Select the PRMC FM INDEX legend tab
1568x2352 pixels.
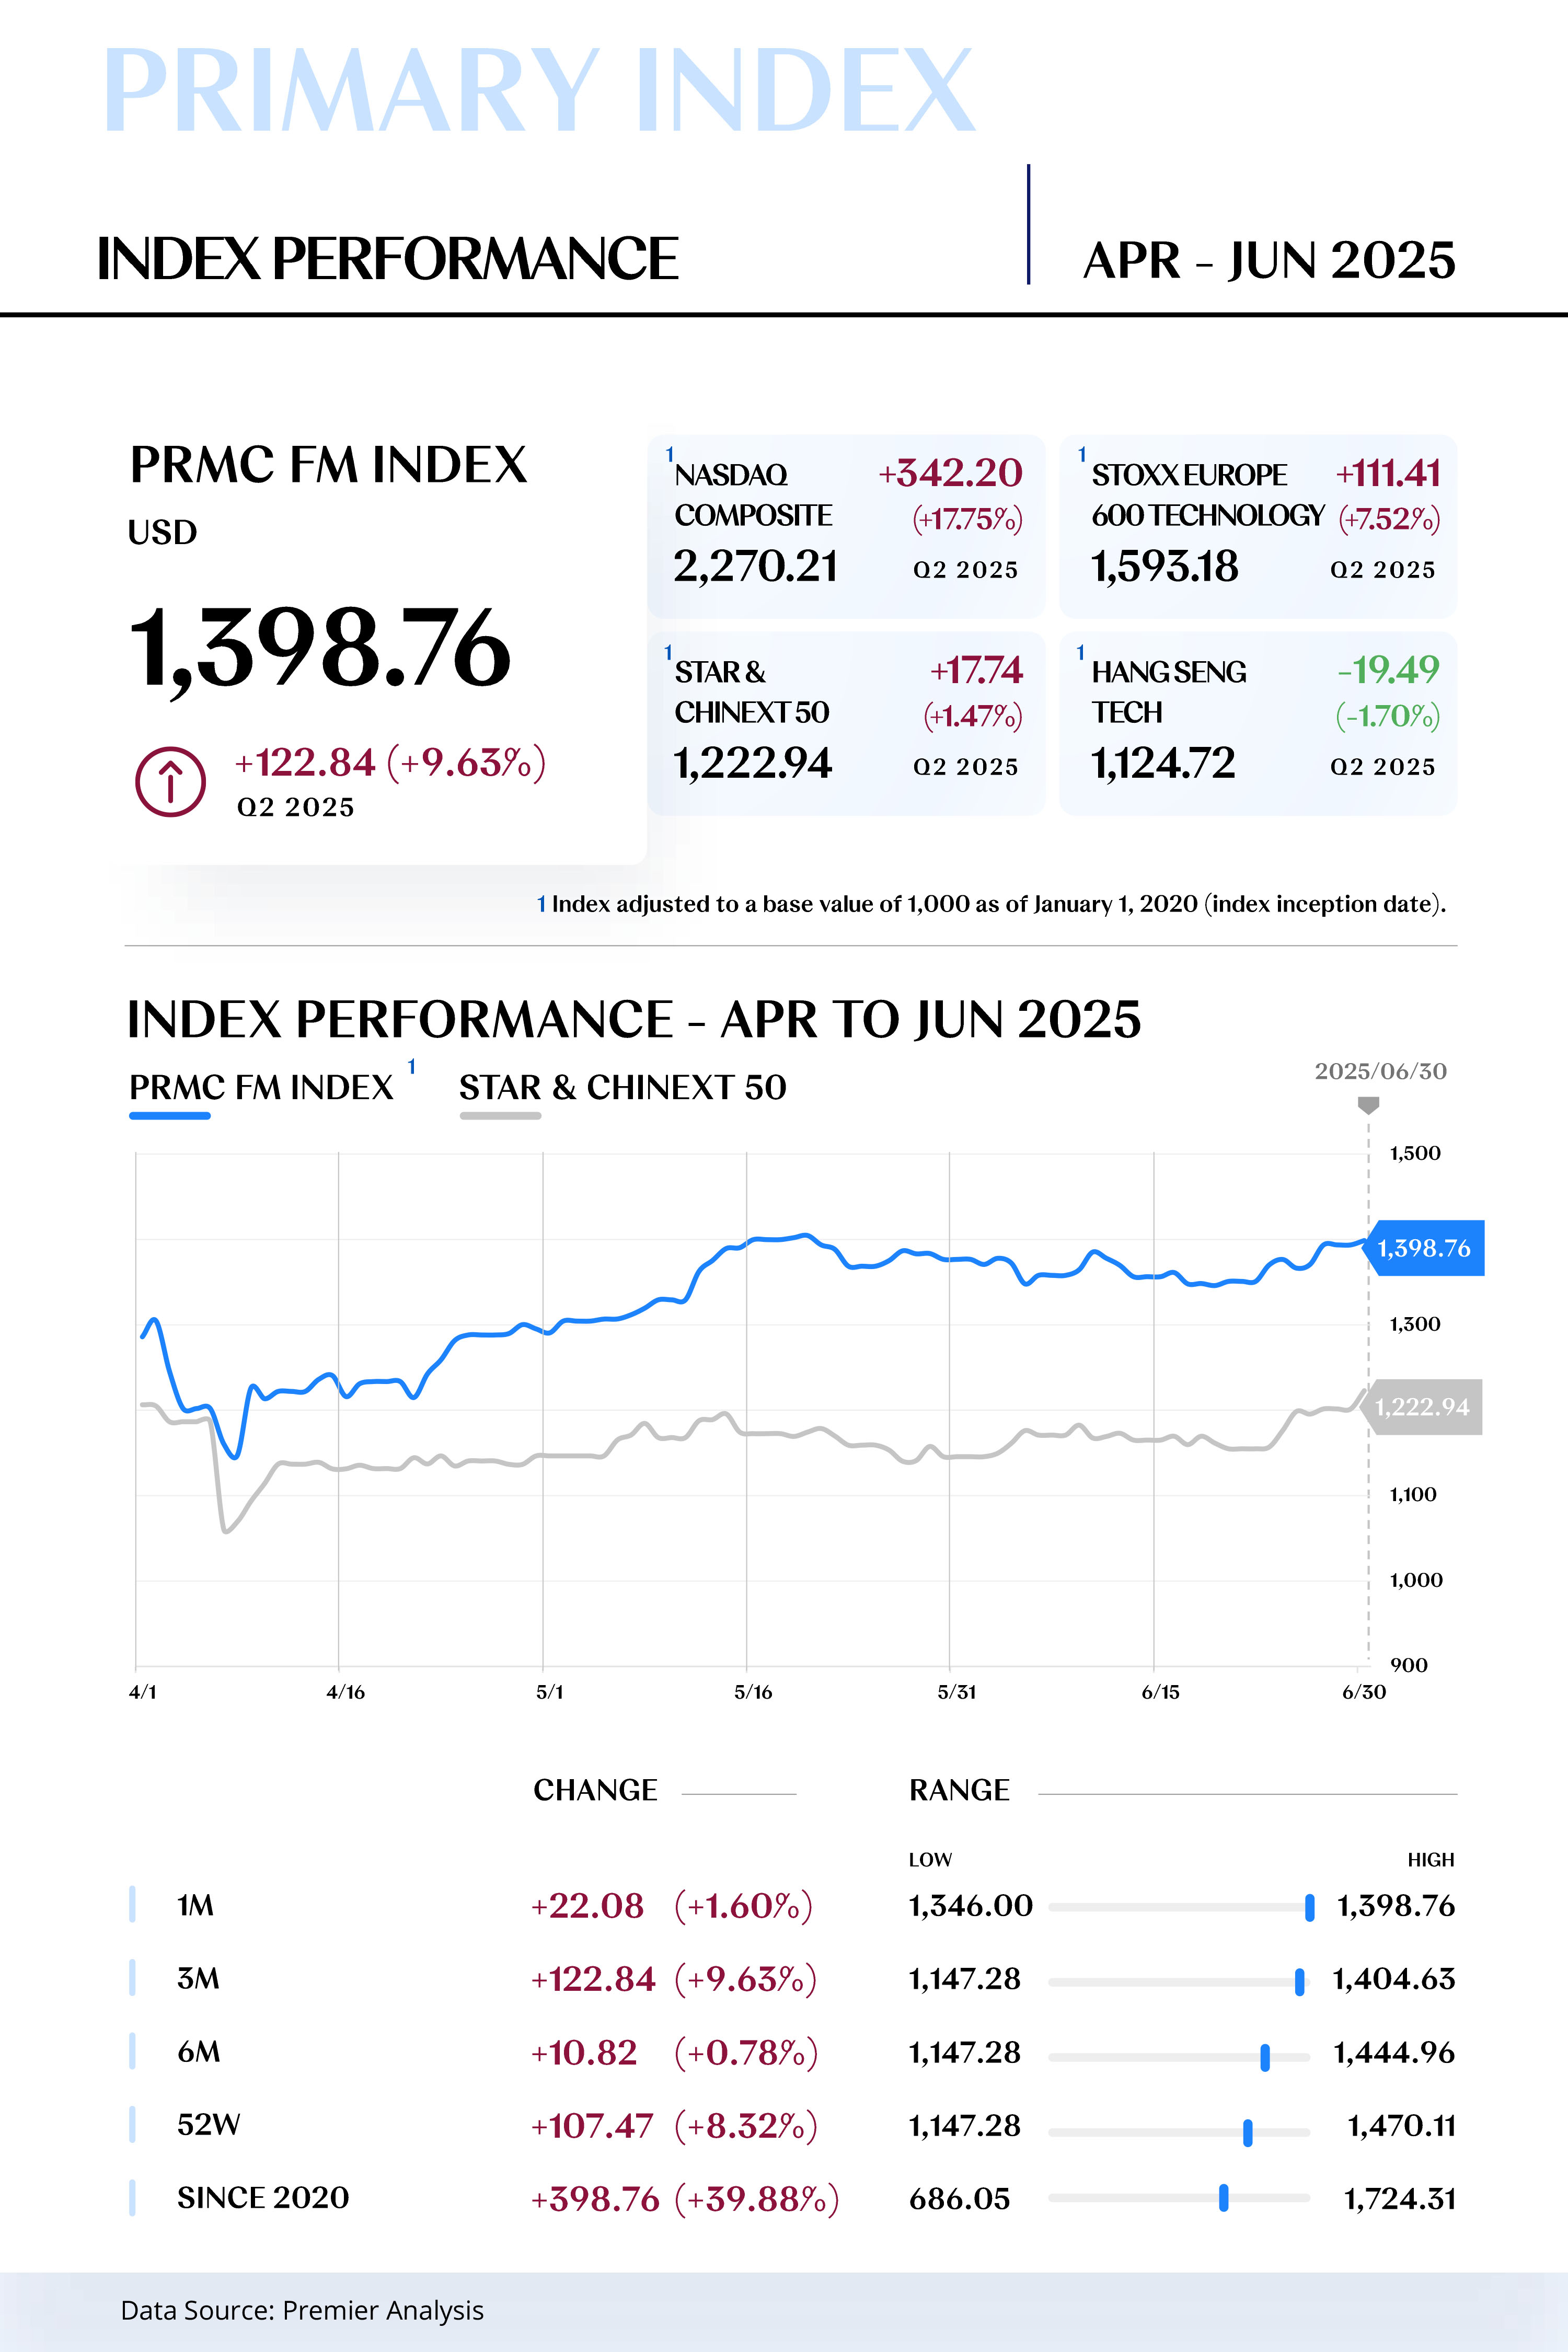[261, 1088]
